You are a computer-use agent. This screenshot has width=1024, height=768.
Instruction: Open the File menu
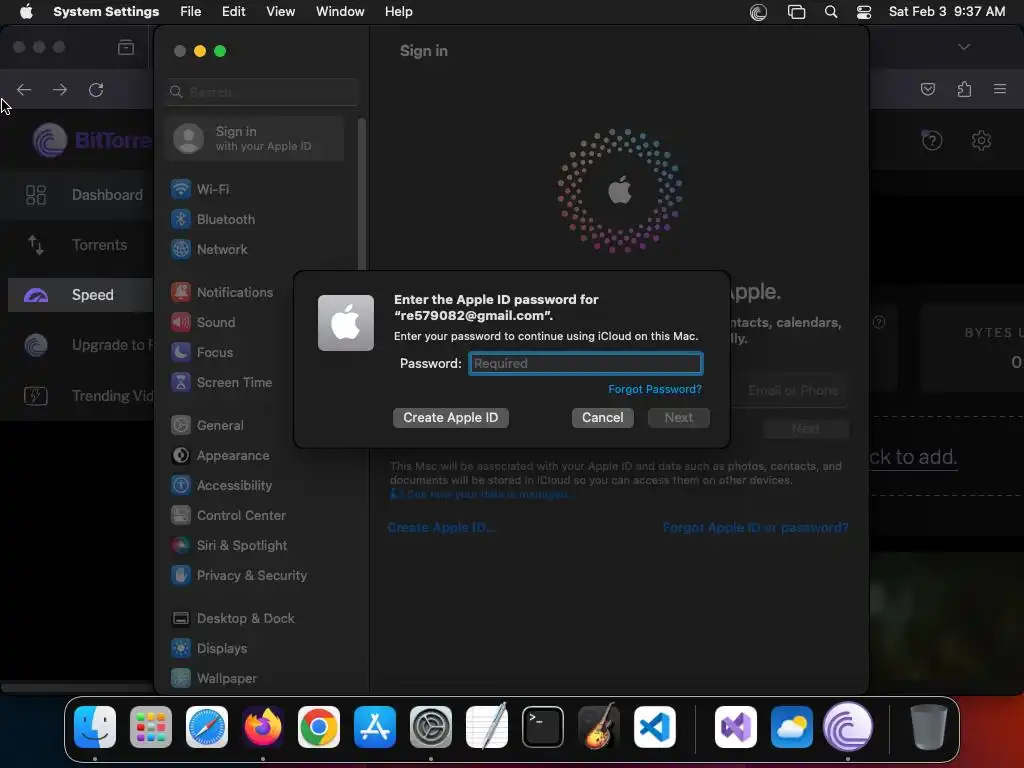coord(191,12)
